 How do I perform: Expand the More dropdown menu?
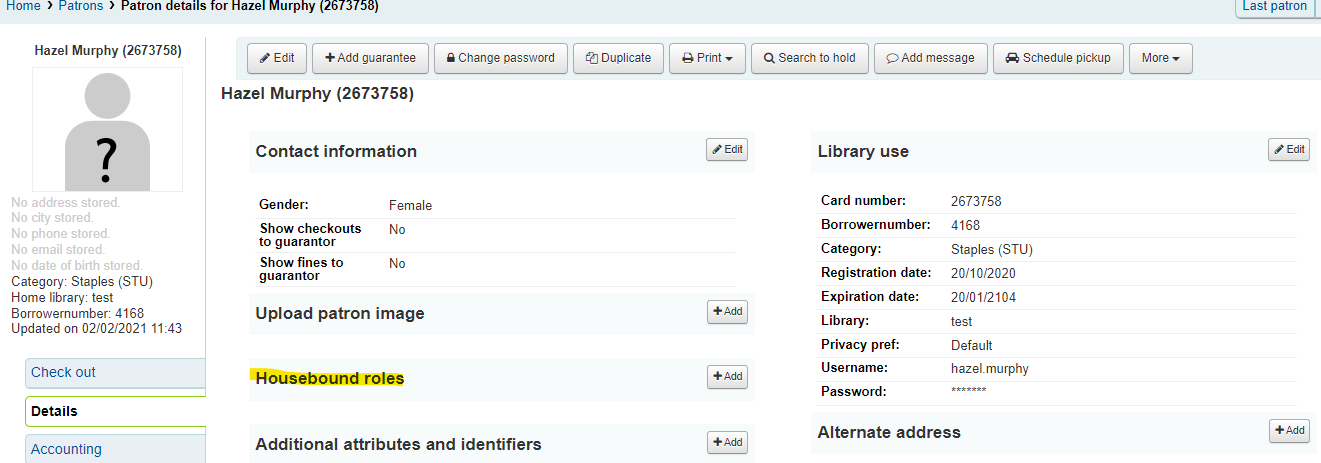pos(1160,58)
